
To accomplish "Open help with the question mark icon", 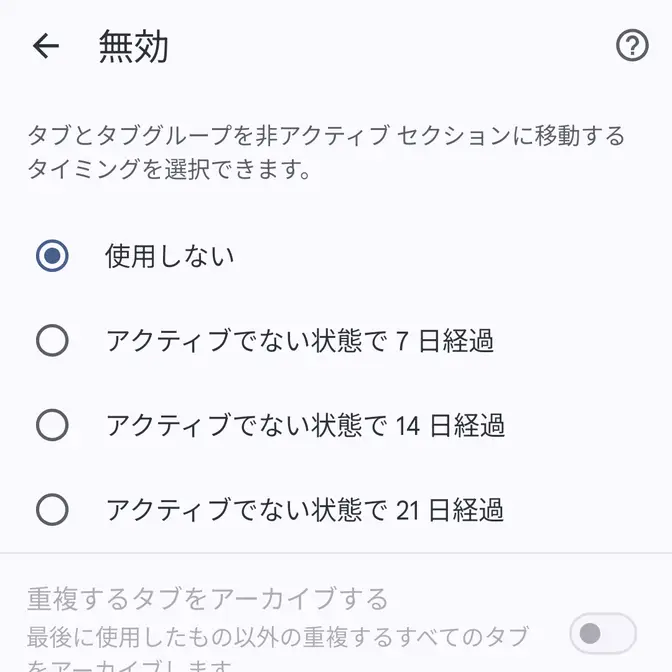I will tap(632, 46).
